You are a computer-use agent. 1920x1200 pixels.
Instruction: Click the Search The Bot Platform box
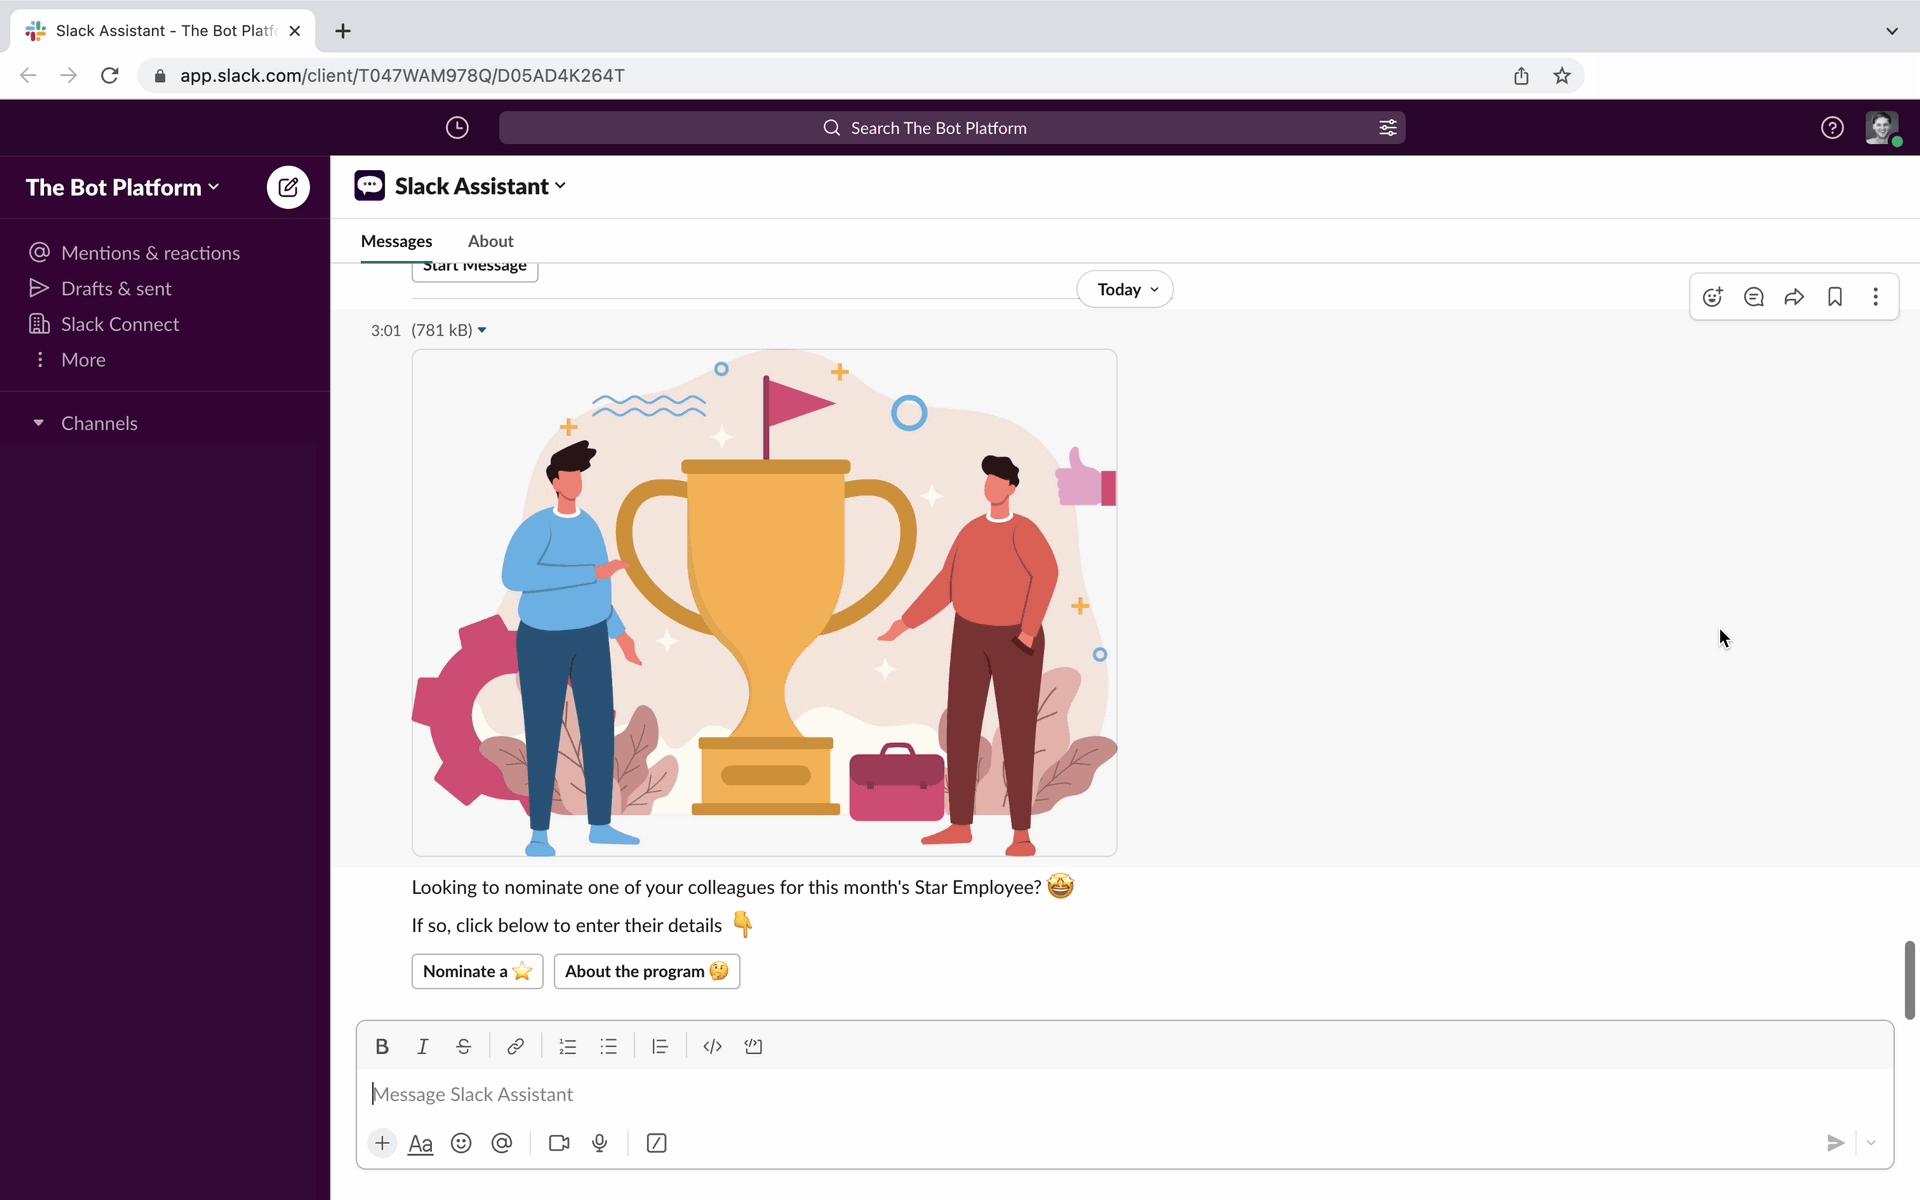point(952,128)
